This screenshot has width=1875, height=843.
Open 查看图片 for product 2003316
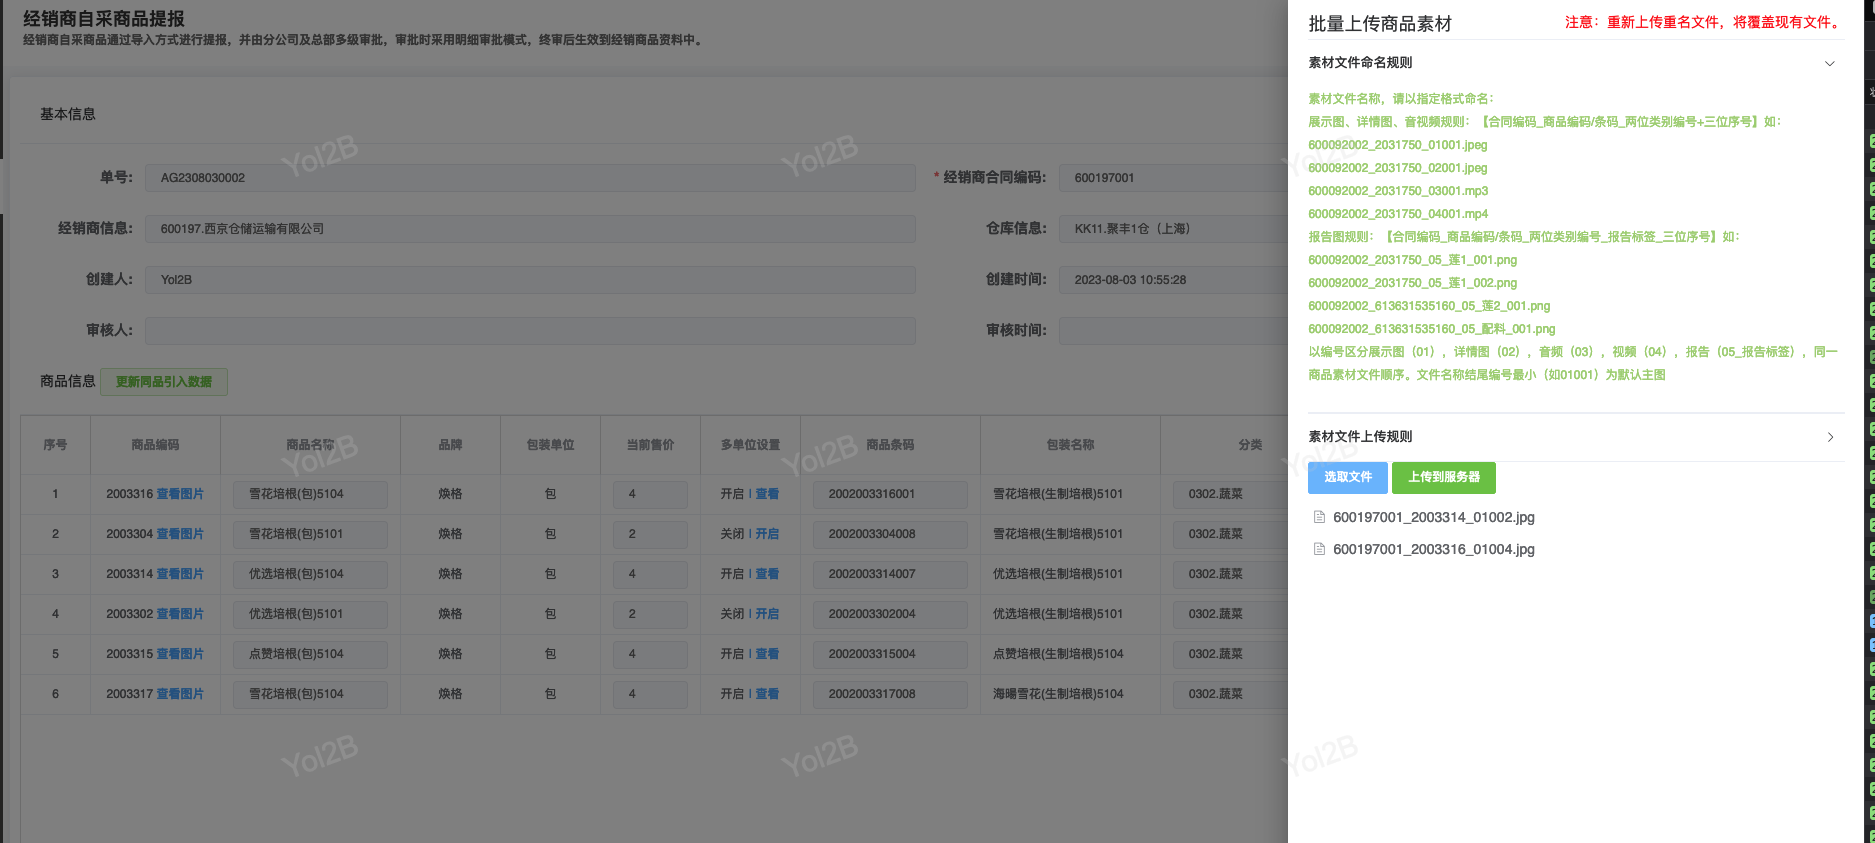coord(180,494)
